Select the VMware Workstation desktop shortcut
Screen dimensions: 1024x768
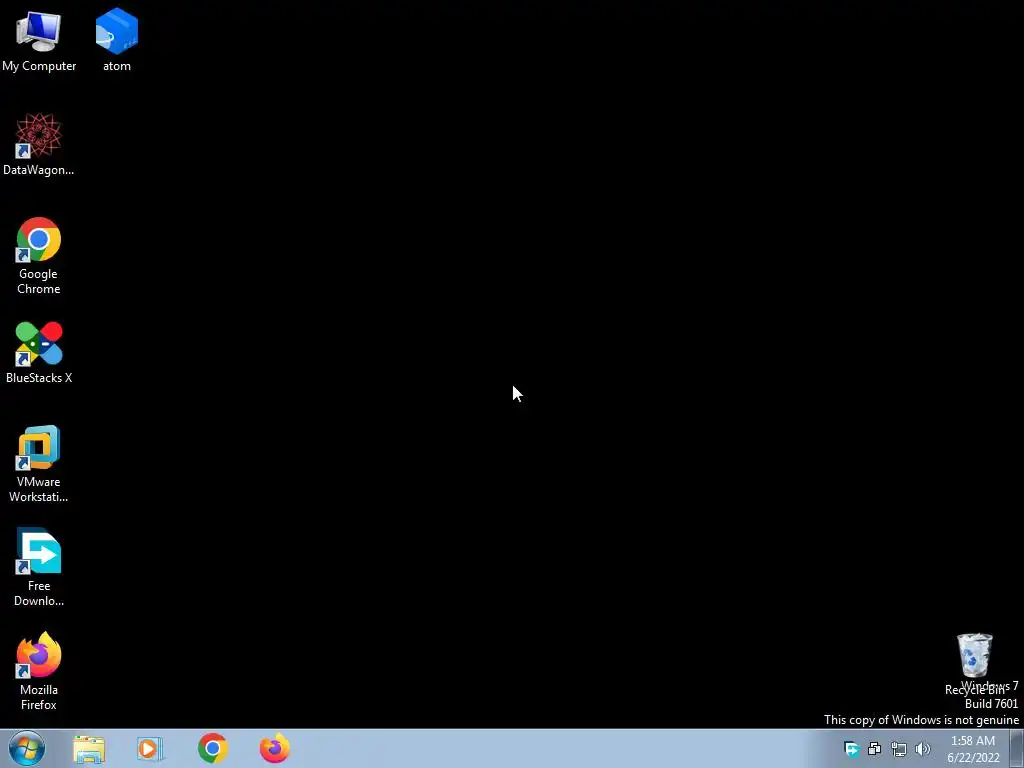[x=39, y=464]
